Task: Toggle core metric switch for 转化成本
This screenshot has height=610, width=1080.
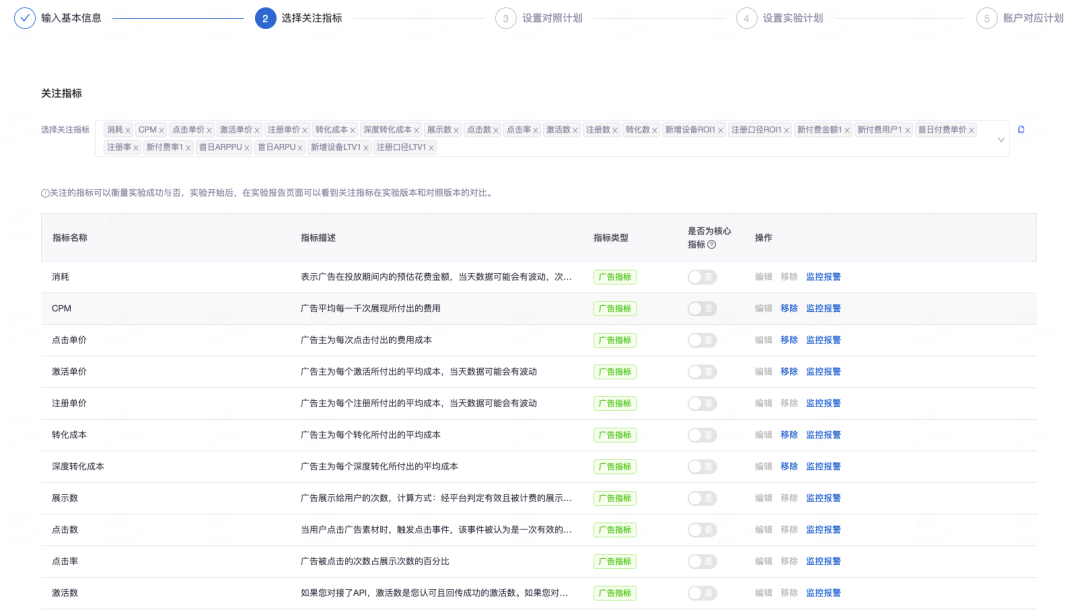Action: [702, 435]
